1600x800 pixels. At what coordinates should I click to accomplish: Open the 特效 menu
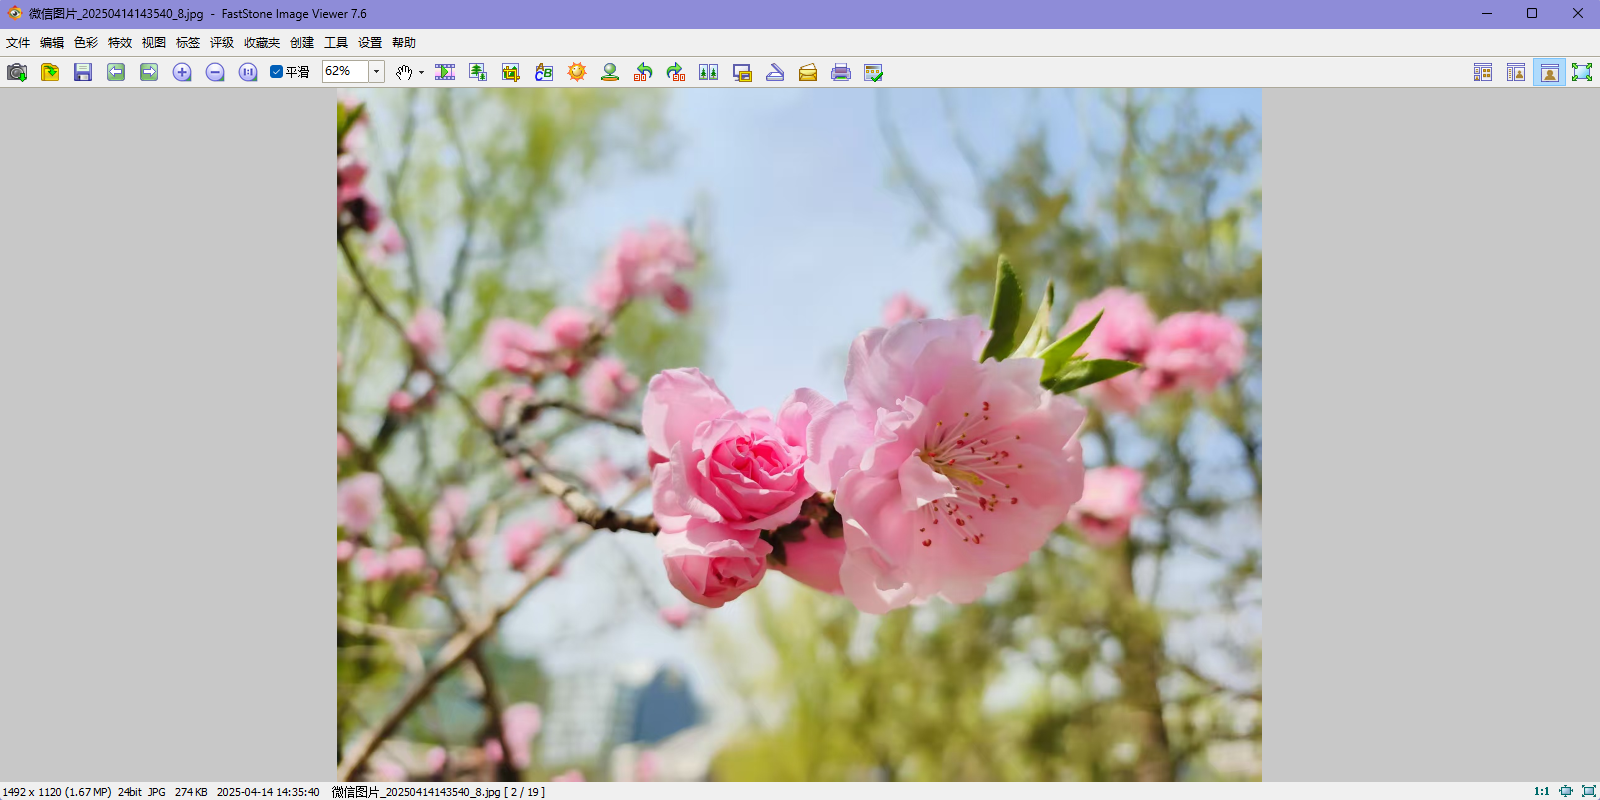pyautogui.click(x=120, y=43)
